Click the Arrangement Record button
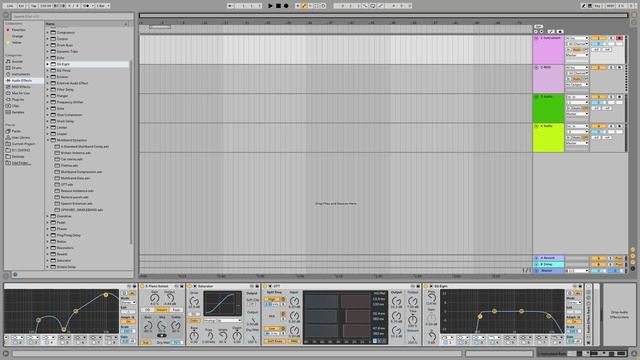This screenshot has height=360, width=640. 286,6
